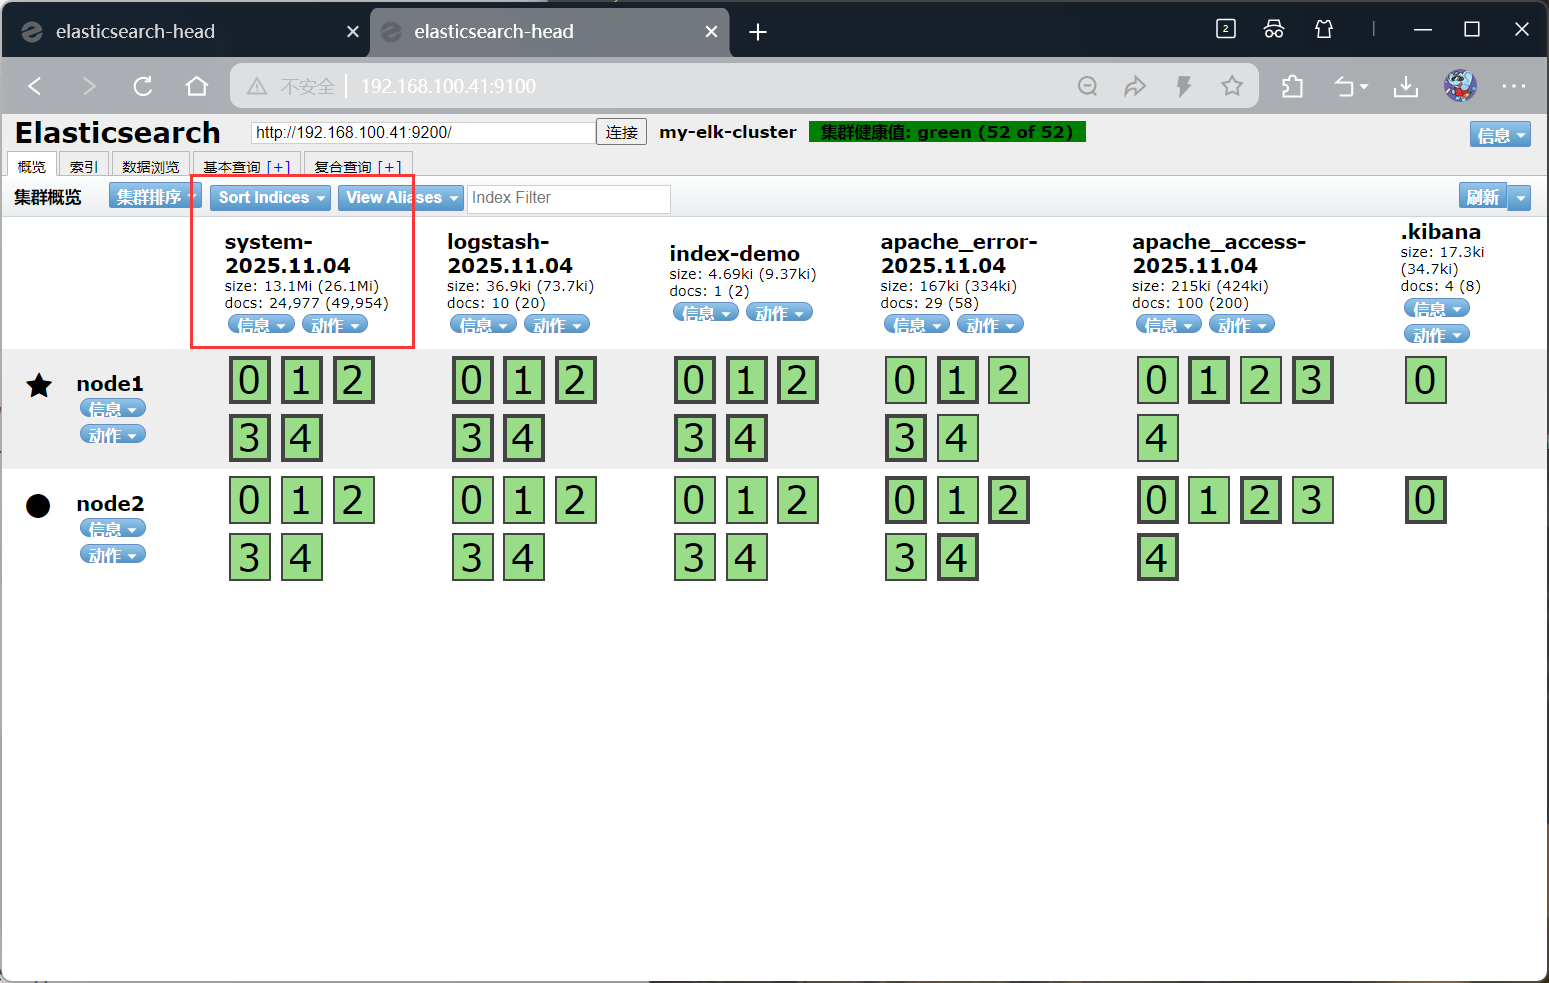Select shard 3 of apache_access index on node1
1549x983 pixels.
tap(1313, 380)
